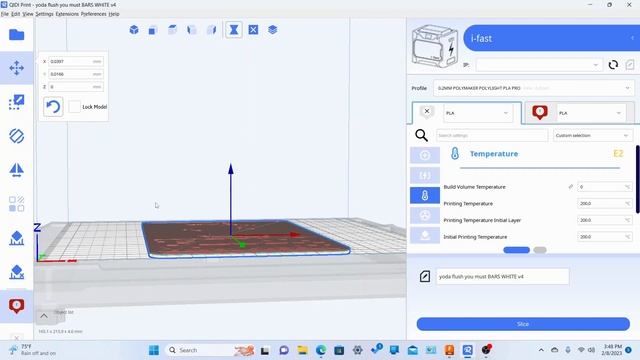Click the file name edit pencil icon
This screenshot has width=640, height=360.
coord(425,276)
